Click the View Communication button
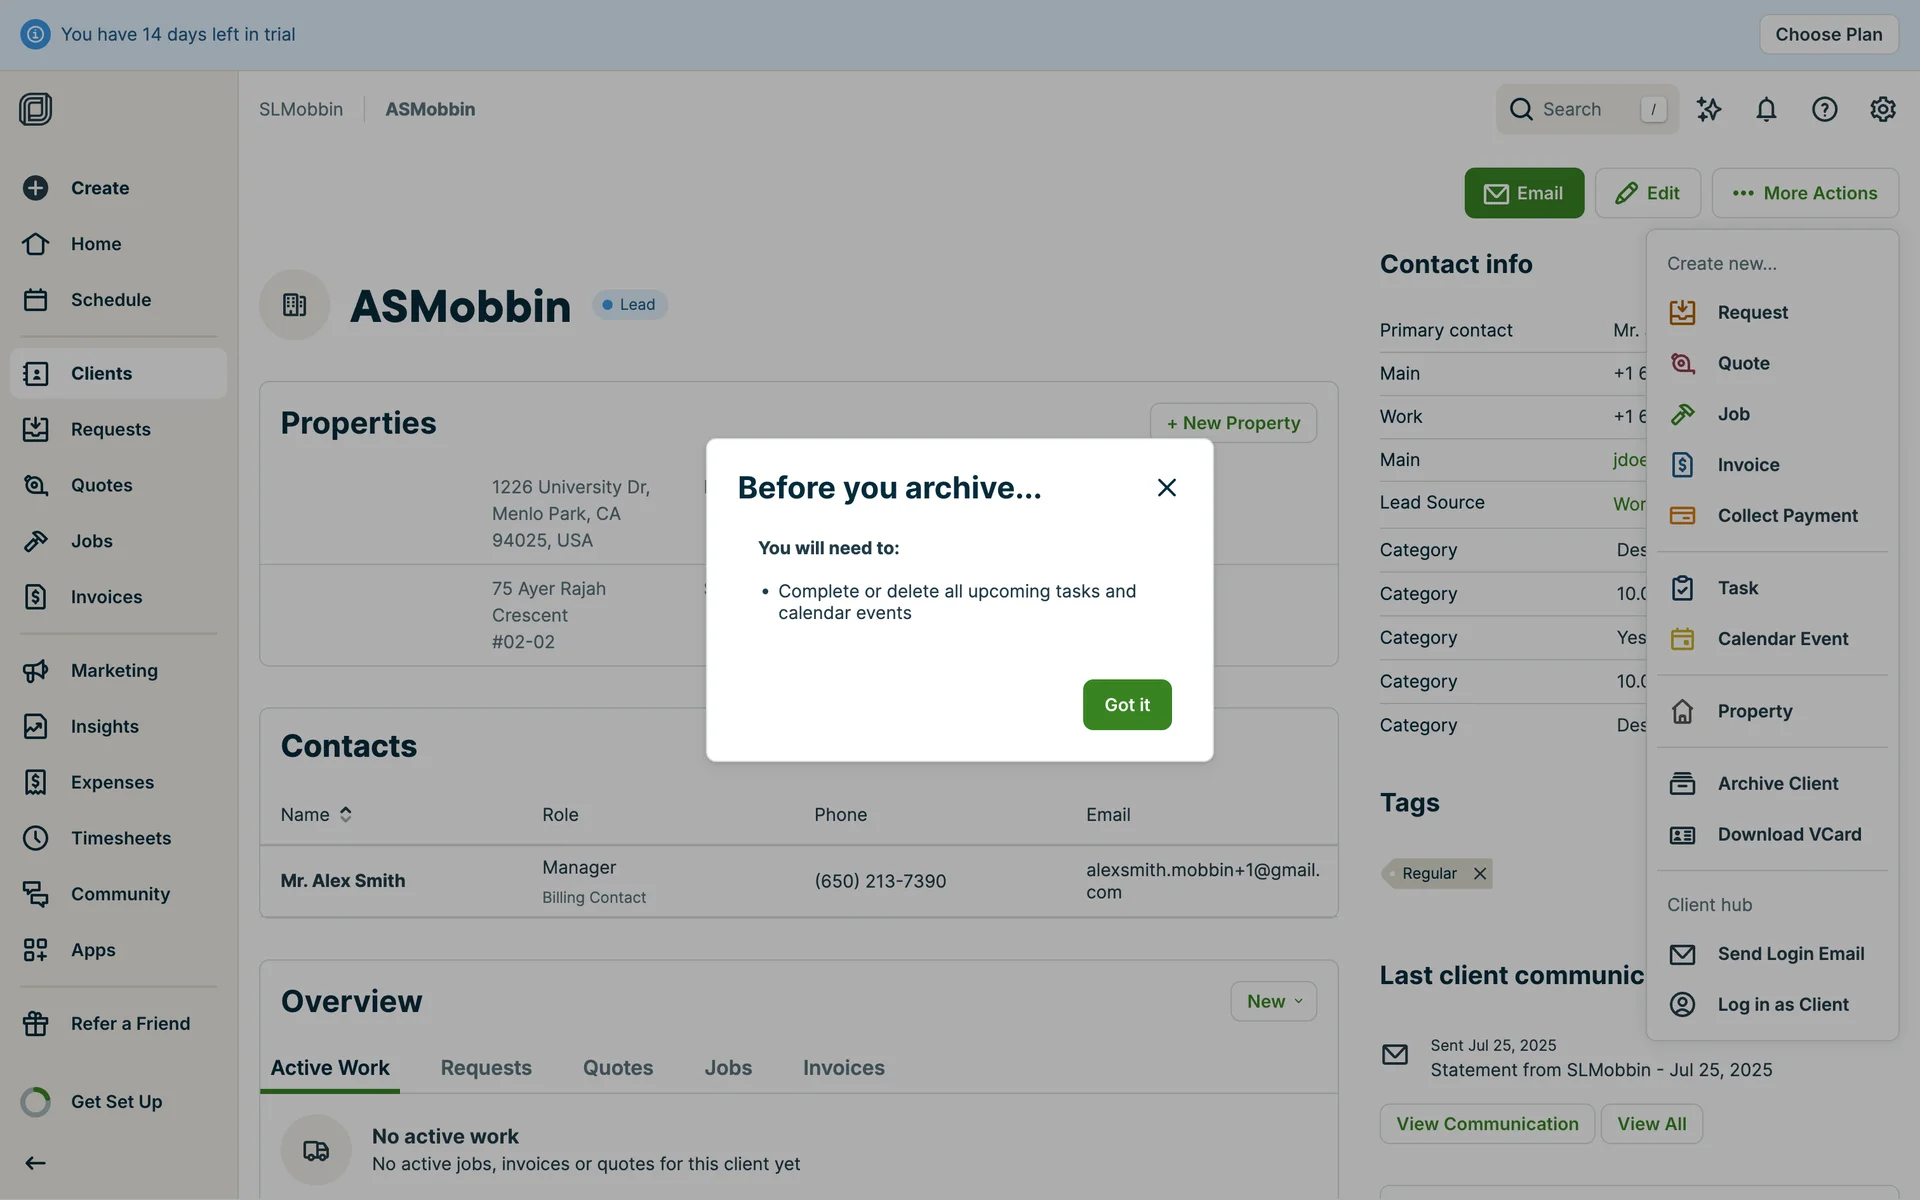The width and height of the screenshot is (1920, 1200). (x=1487, y=1123)
